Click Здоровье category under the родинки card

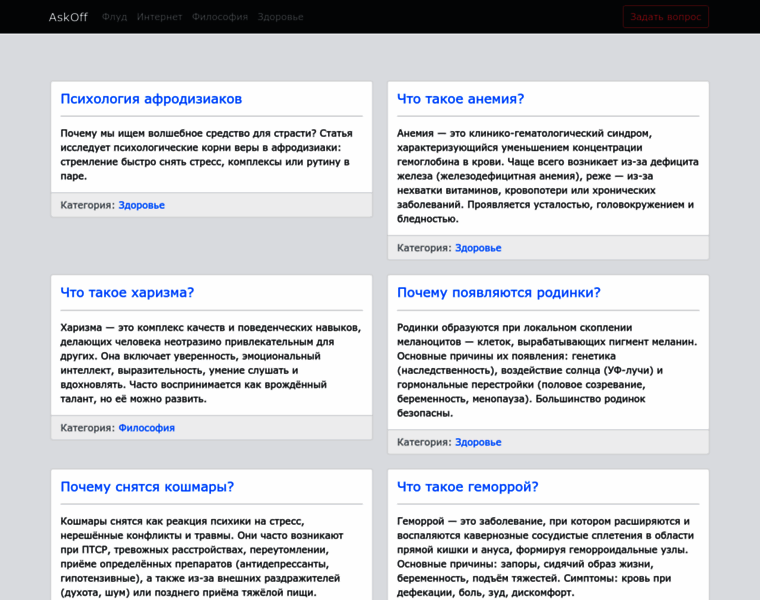[478, 442]
